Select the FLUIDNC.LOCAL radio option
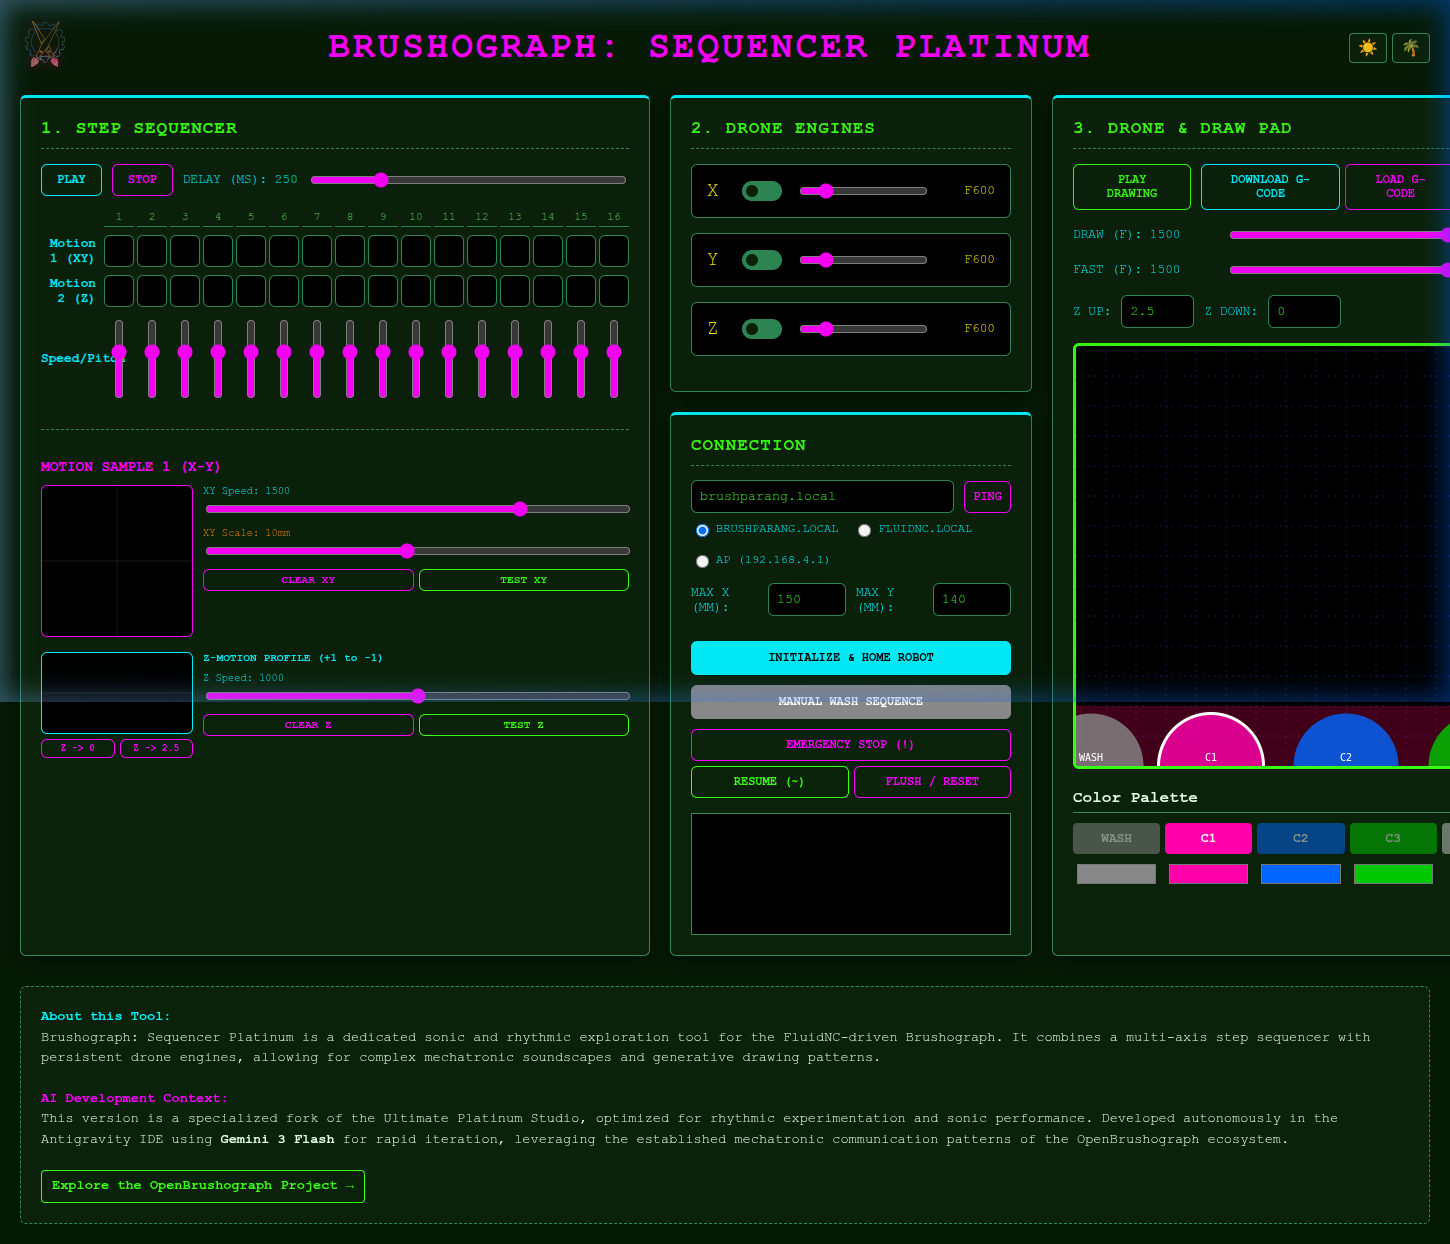This screenshot has height=1244, width=1450. 865,530
